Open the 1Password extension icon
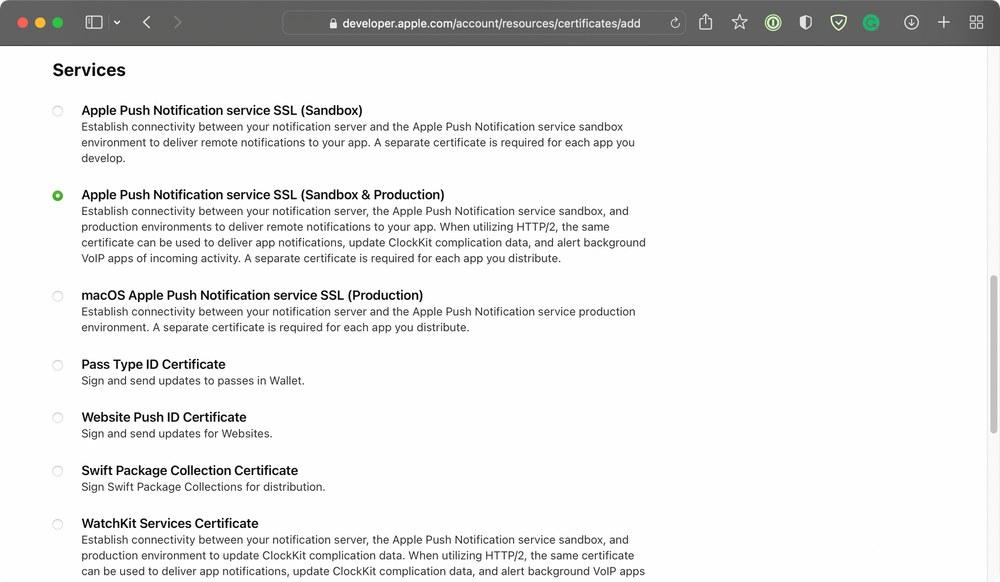This screenshot has width=1000, height=582. (x=773, y=22)
